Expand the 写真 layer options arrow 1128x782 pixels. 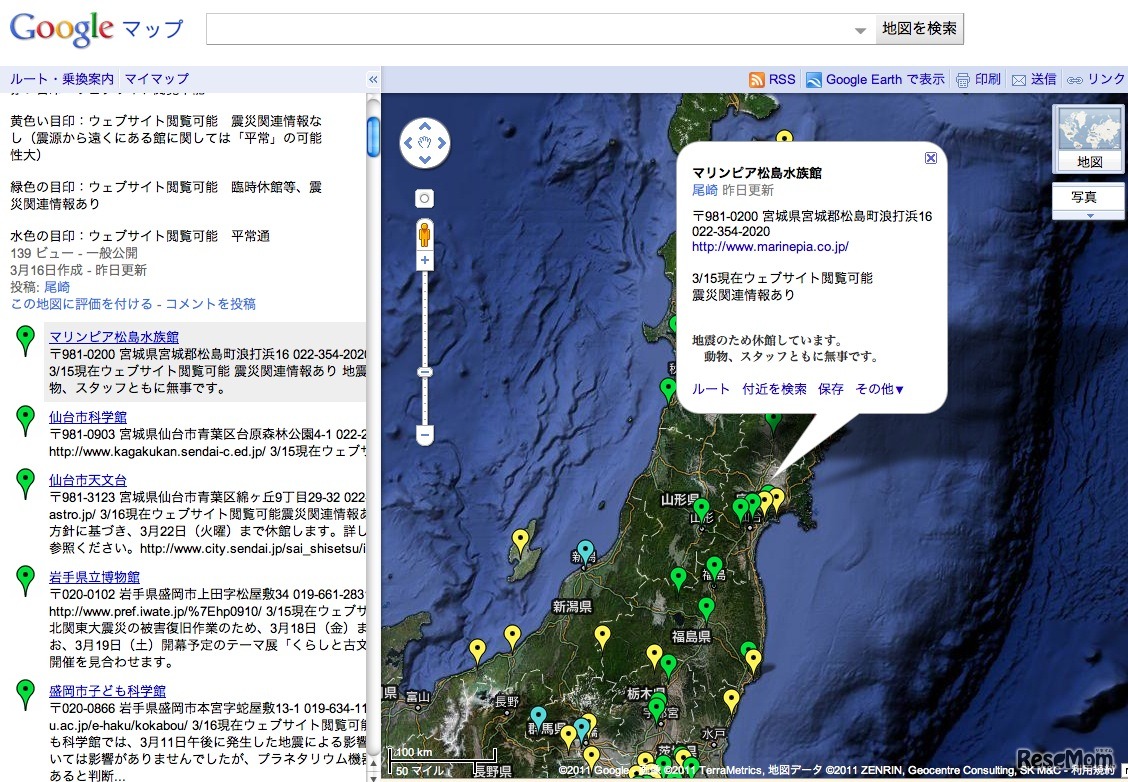1090,215
